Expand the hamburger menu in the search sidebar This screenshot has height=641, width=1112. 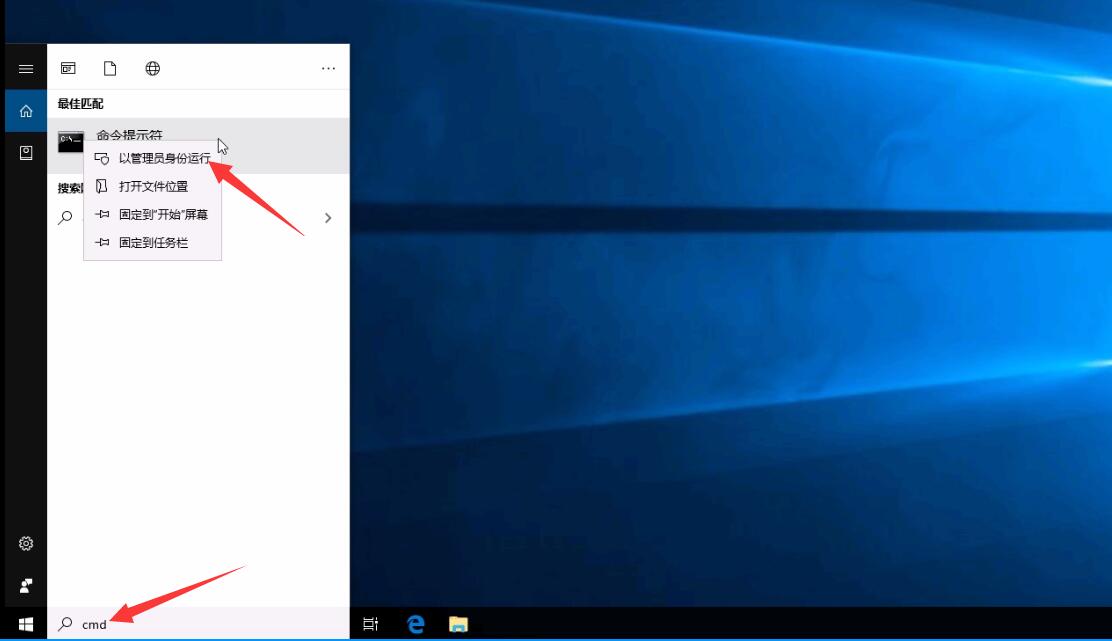click(26, 69)
